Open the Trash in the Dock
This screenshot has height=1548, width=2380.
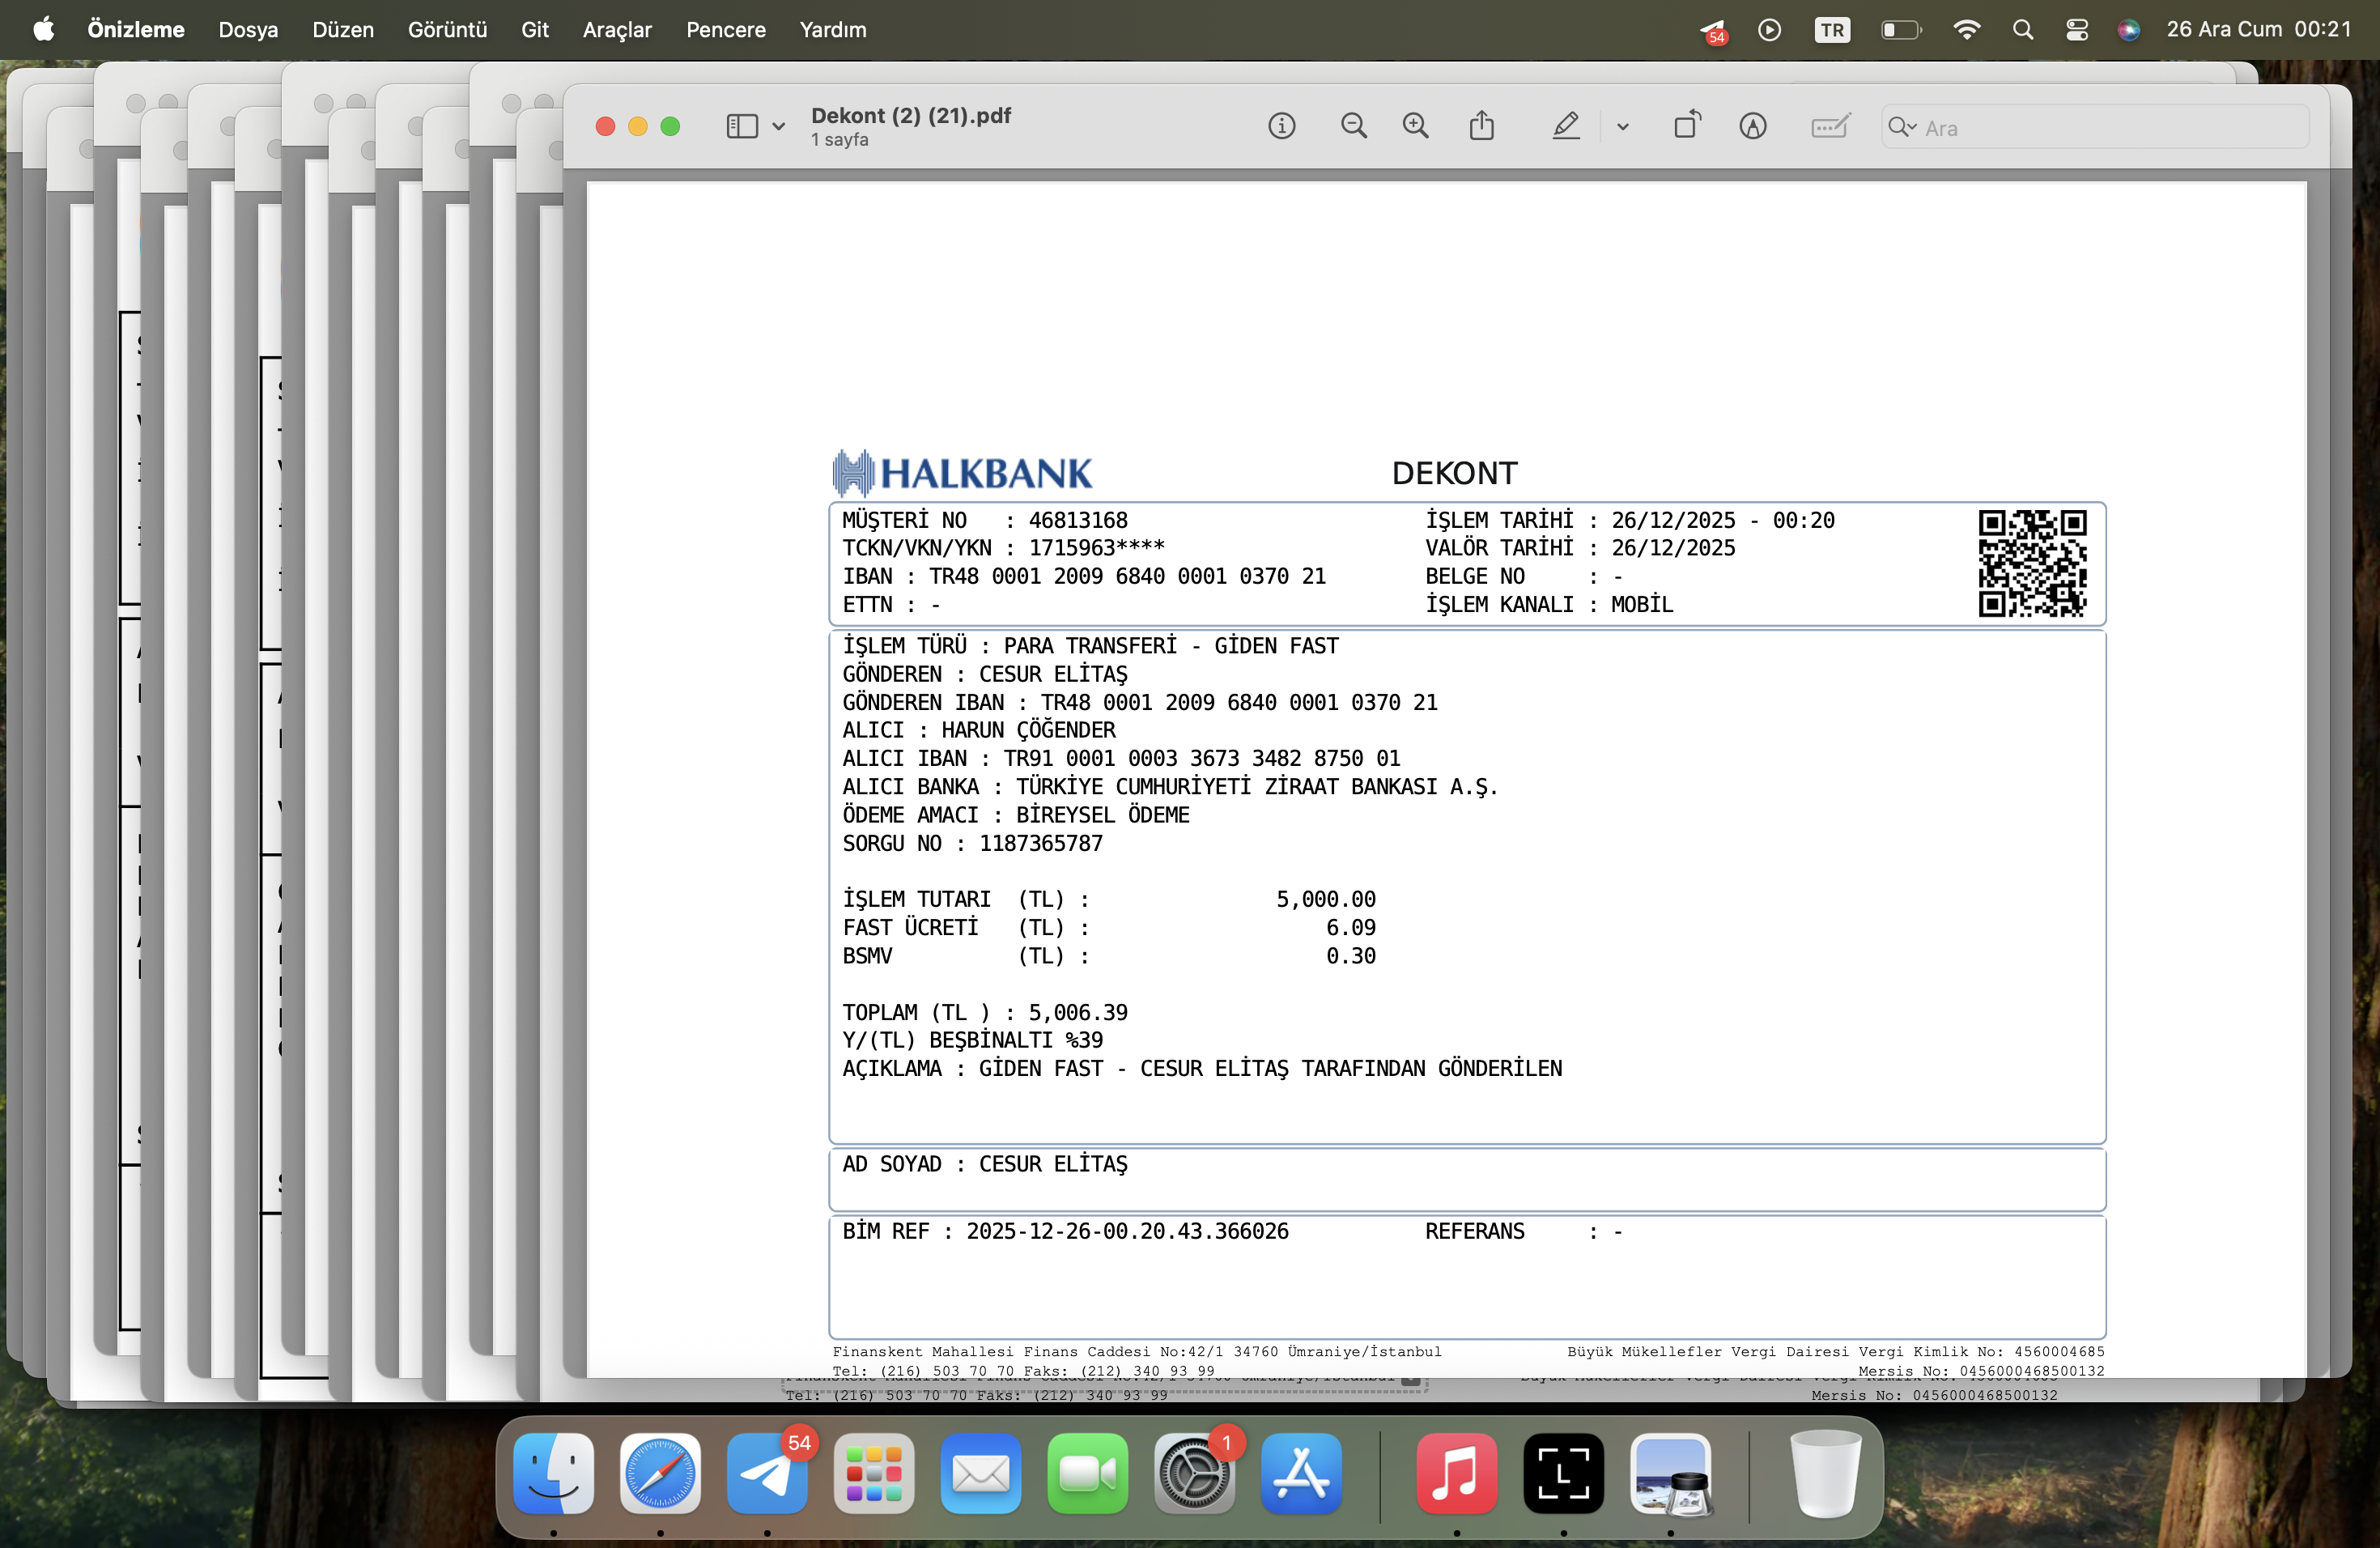click(x=1825, y=1473)
